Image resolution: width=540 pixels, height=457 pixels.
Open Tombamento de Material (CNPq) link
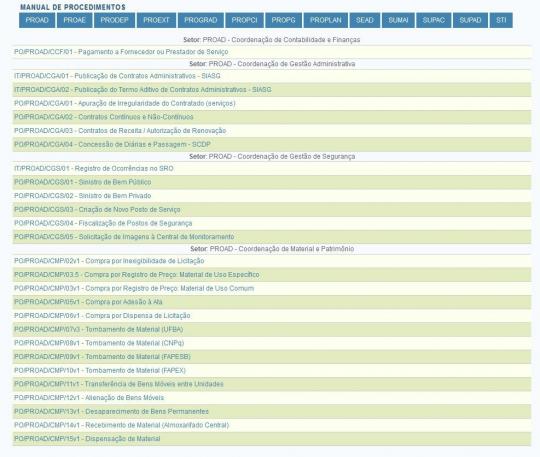[x=99, y=343]
